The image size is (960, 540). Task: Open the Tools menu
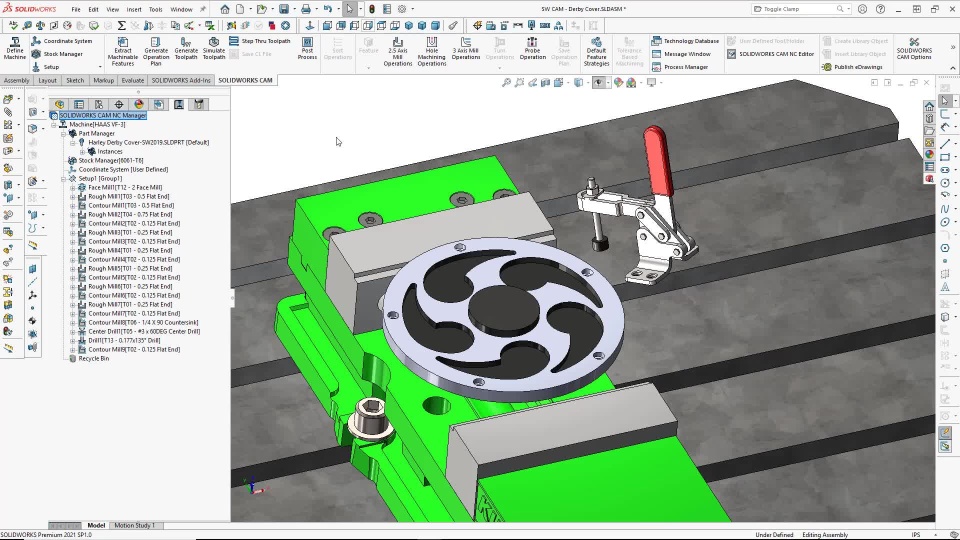tap(156, 10)
